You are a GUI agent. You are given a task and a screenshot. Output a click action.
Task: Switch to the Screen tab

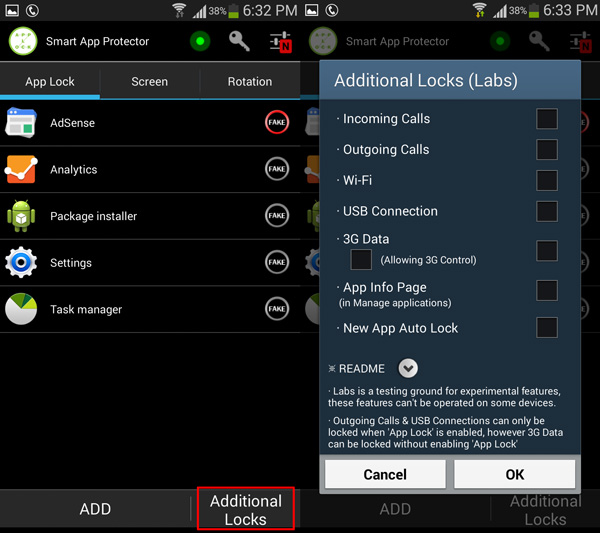click(x=150, y=81)
